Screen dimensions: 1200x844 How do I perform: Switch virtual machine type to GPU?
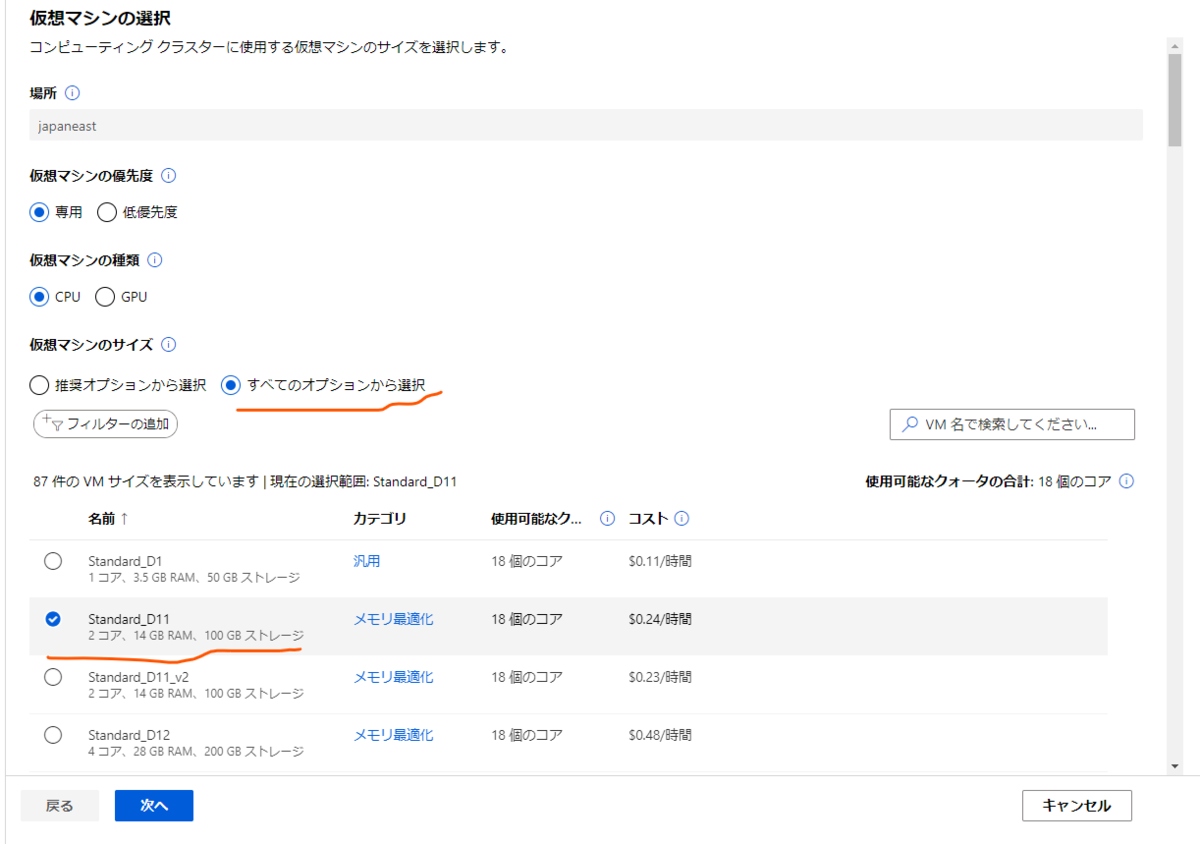coord(105,296)
